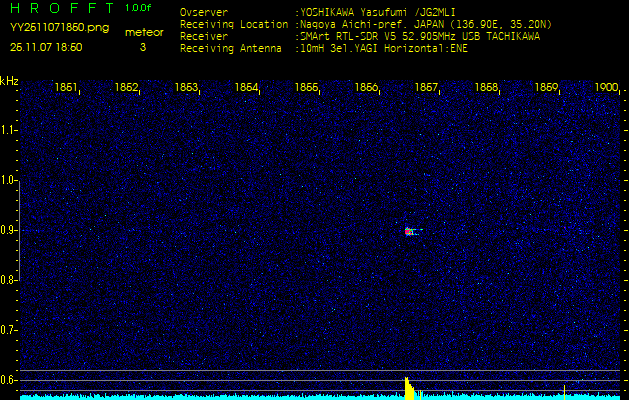The width and height of the screenshot is (629, 400).
Task: Select the 1855 time marker
Action: click(x=306, y=88)
